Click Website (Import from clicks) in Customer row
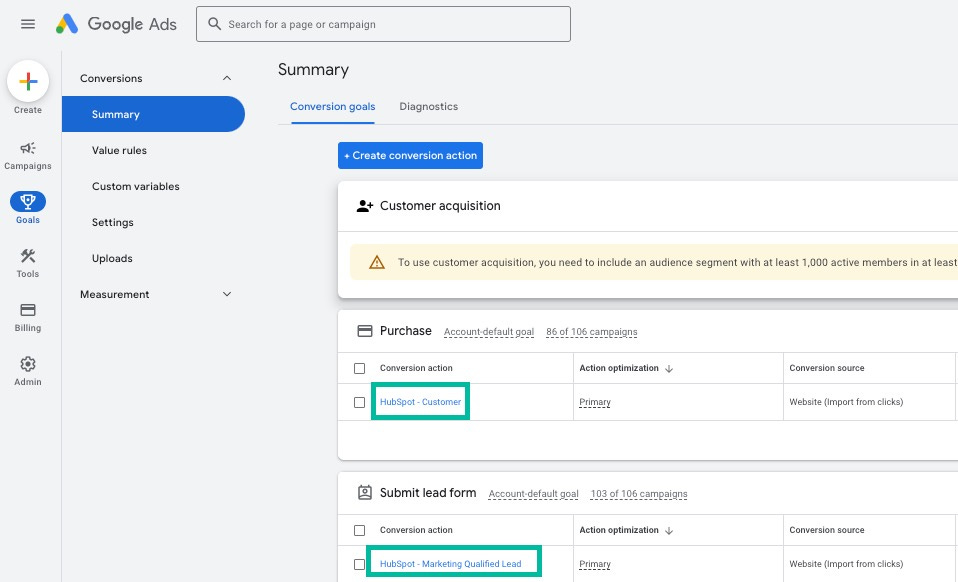 pos(846,402)
